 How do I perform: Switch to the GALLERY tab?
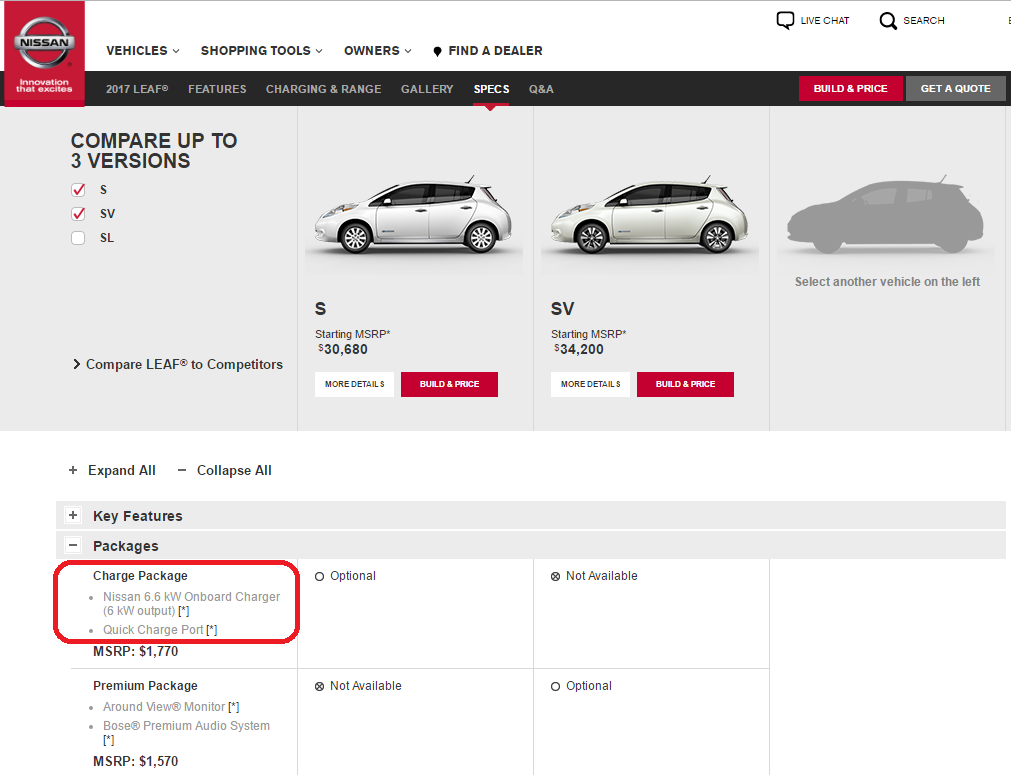(426, 89)
